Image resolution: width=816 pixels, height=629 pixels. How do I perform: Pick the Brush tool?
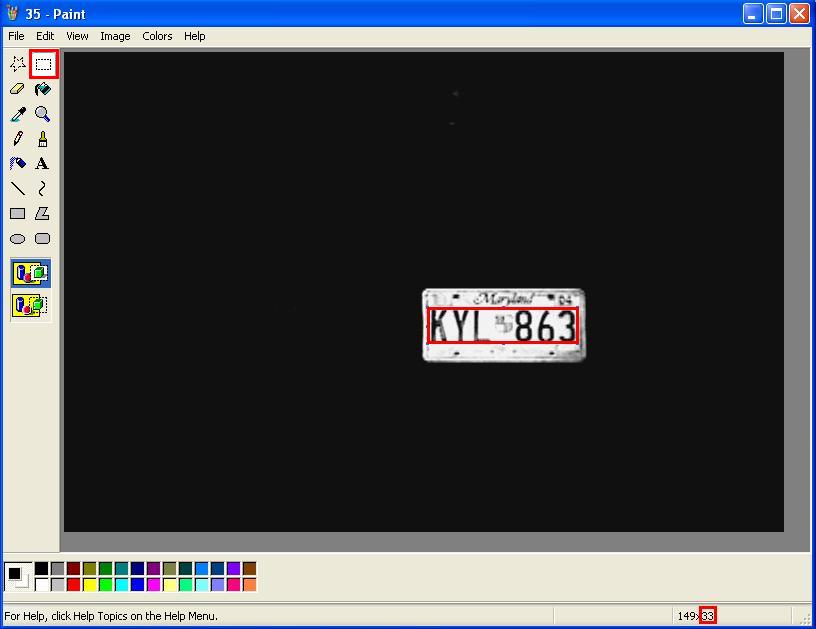43,139
